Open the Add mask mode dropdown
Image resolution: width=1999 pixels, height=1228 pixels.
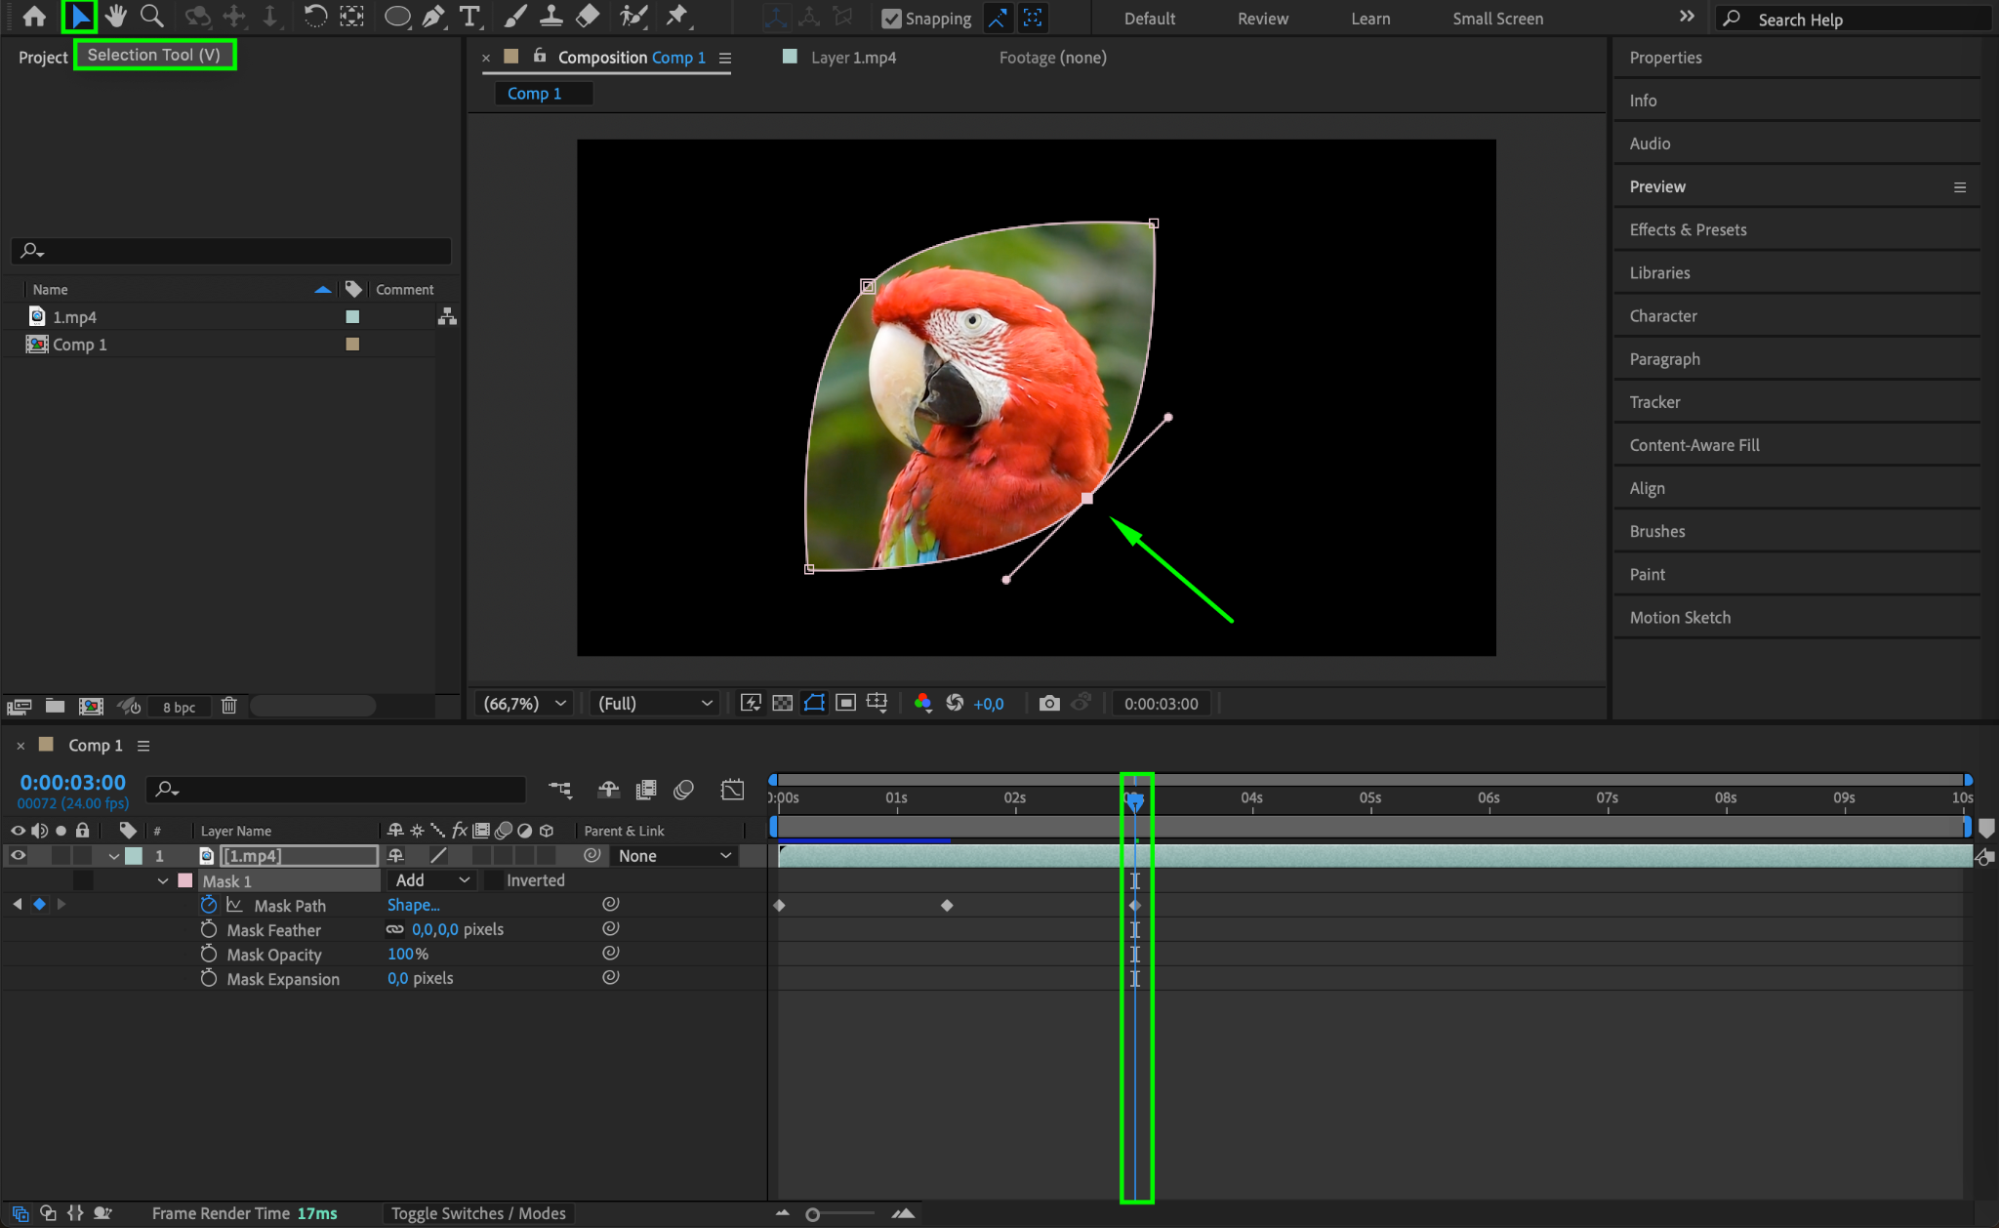coord(432,881)
